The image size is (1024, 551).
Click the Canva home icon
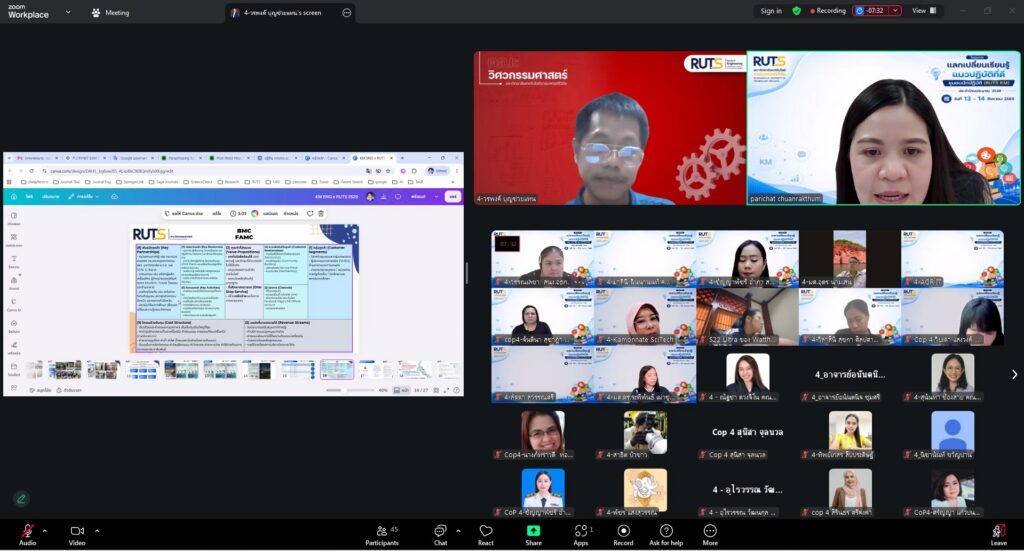pyautogui.click(x=14, y=196)
